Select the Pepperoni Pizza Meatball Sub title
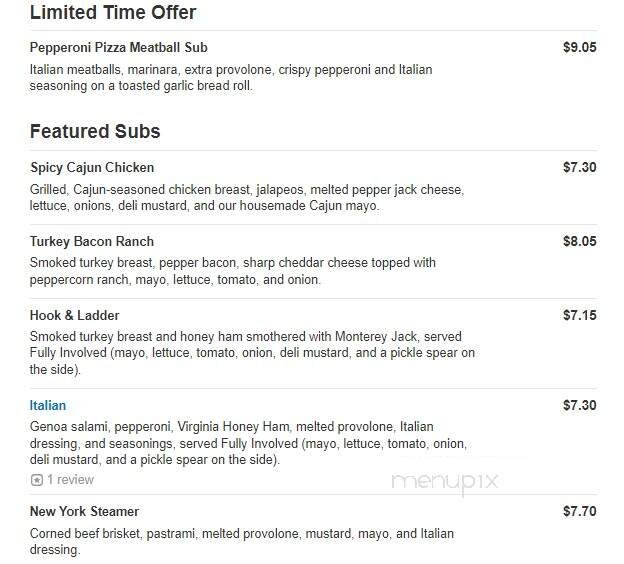This screenshot has height=564, width=624. pos(119,47)
